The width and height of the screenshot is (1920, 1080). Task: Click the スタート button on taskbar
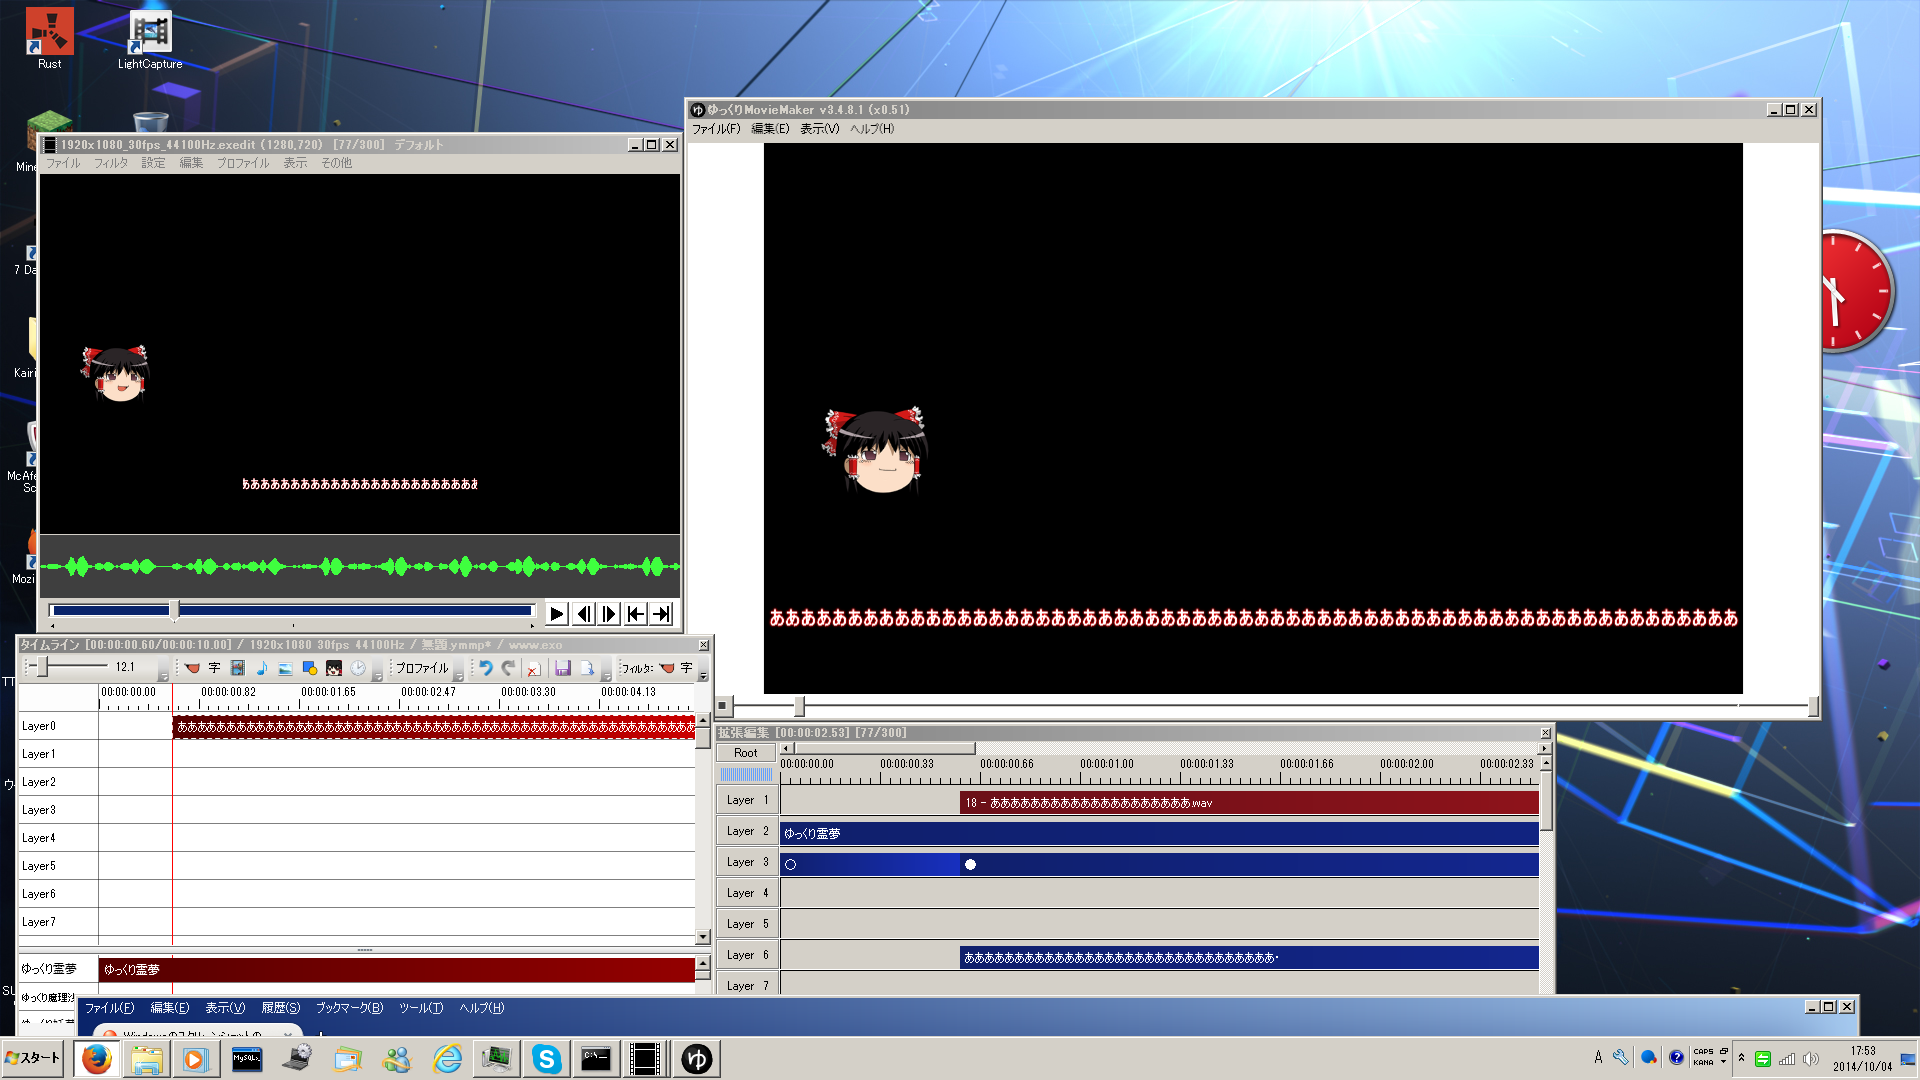pos(34,1058)
